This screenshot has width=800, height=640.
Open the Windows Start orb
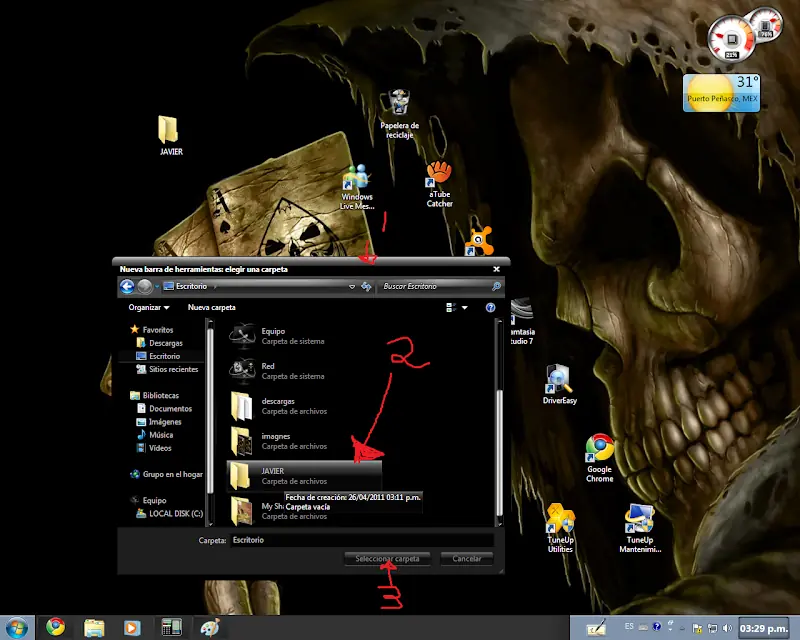pyautogui.click(x=16, y=627)
